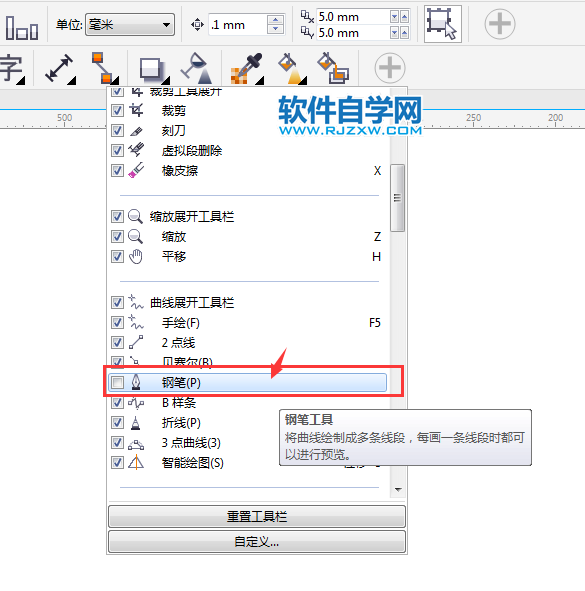Click the nudge distance .1 mm field
Image resolution: width=585 pixels, height=591 pixels.
[237, 25]
